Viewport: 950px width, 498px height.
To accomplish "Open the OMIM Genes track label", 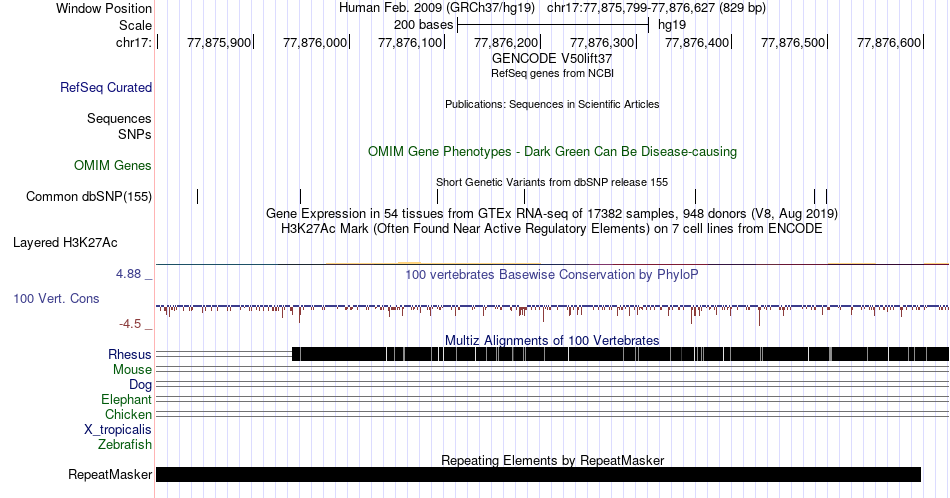I will (x=113, y=165).
